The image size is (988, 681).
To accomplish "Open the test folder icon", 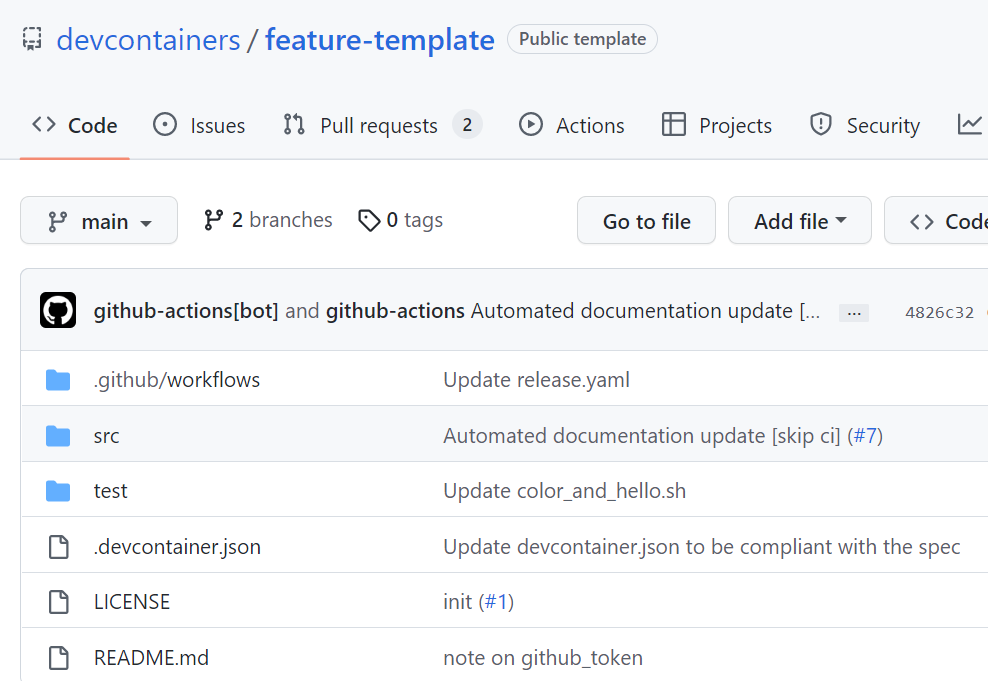I will 57,490.
